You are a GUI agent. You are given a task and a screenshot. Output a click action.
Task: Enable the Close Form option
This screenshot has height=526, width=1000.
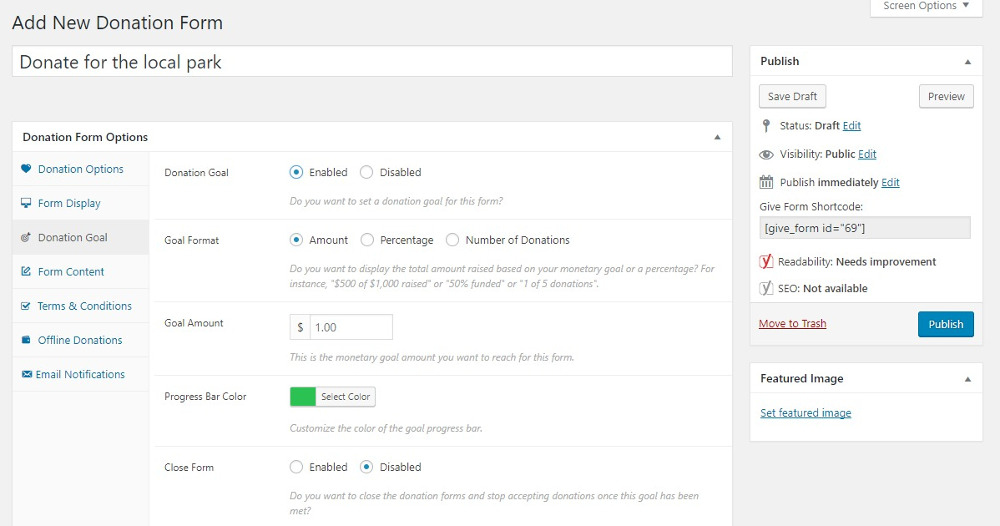pos(296,467)
